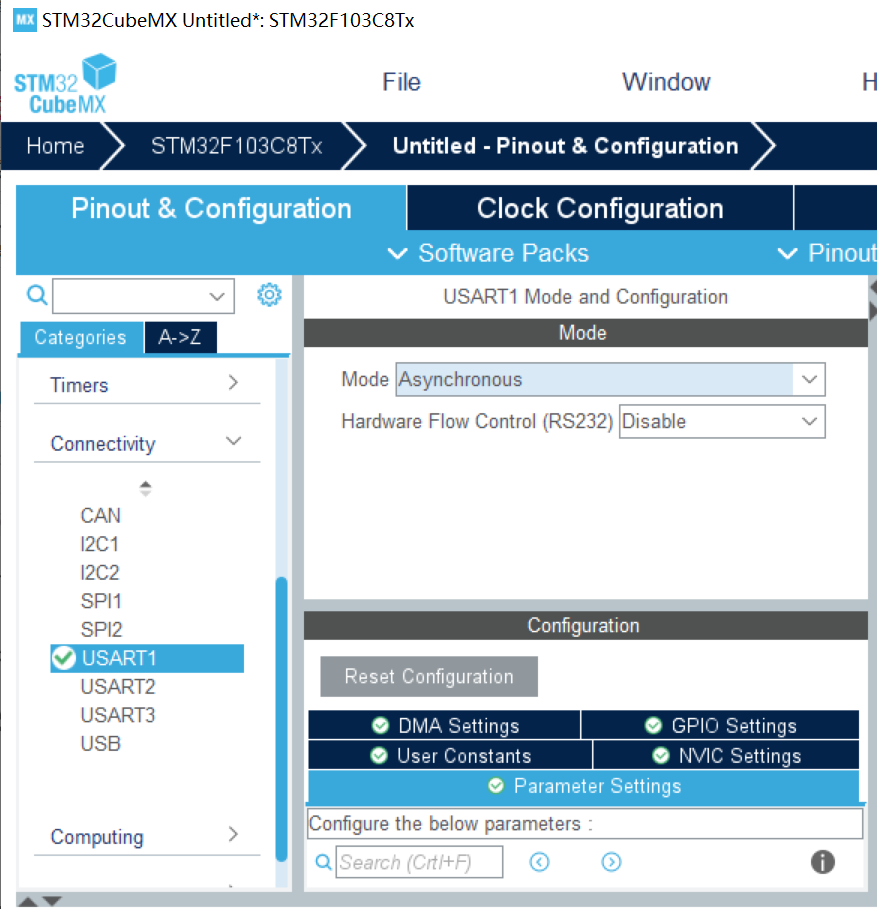Click the MX title bar app icon
Image resolution: width=877 pixels, height=909 pixels.
24,20
